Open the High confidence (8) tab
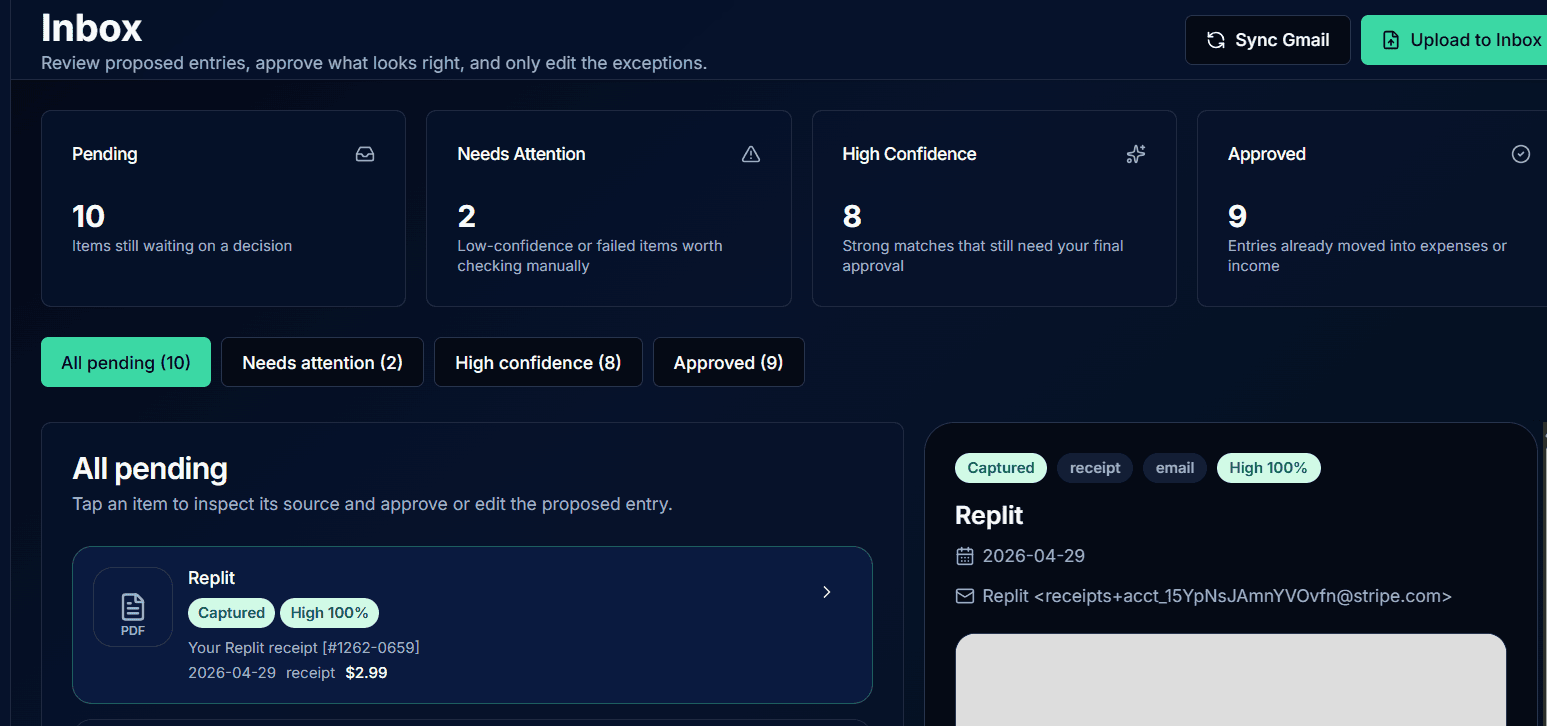This screenshot has height=726, width=1547. point(538,362)
